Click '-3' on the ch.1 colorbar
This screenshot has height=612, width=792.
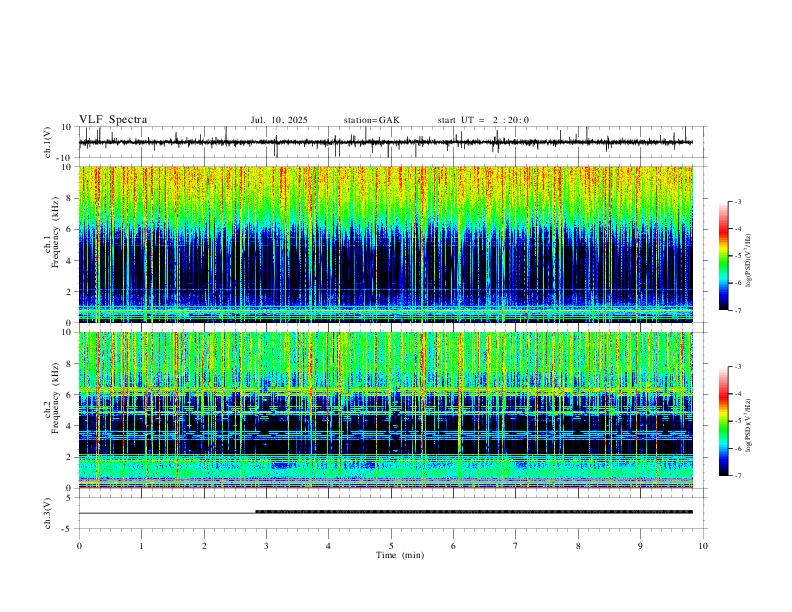click(737, 201)
